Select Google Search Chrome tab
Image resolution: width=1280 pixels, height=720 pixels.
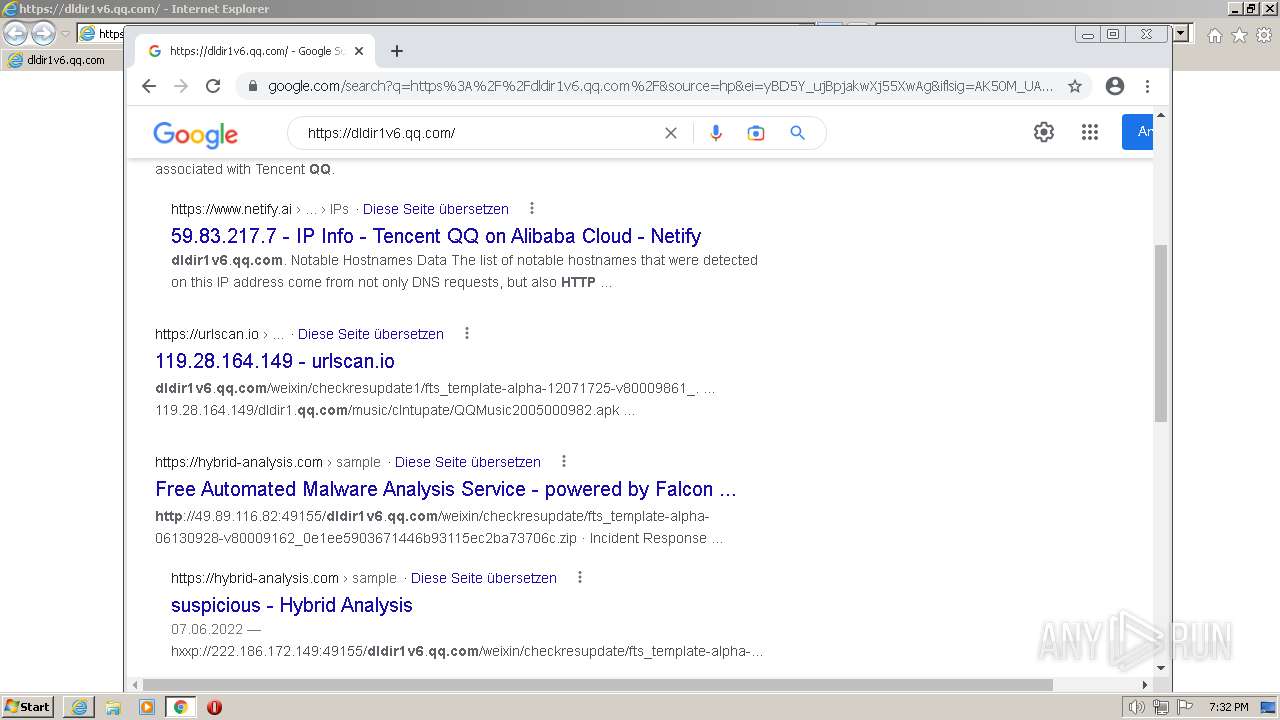(256, 51)
